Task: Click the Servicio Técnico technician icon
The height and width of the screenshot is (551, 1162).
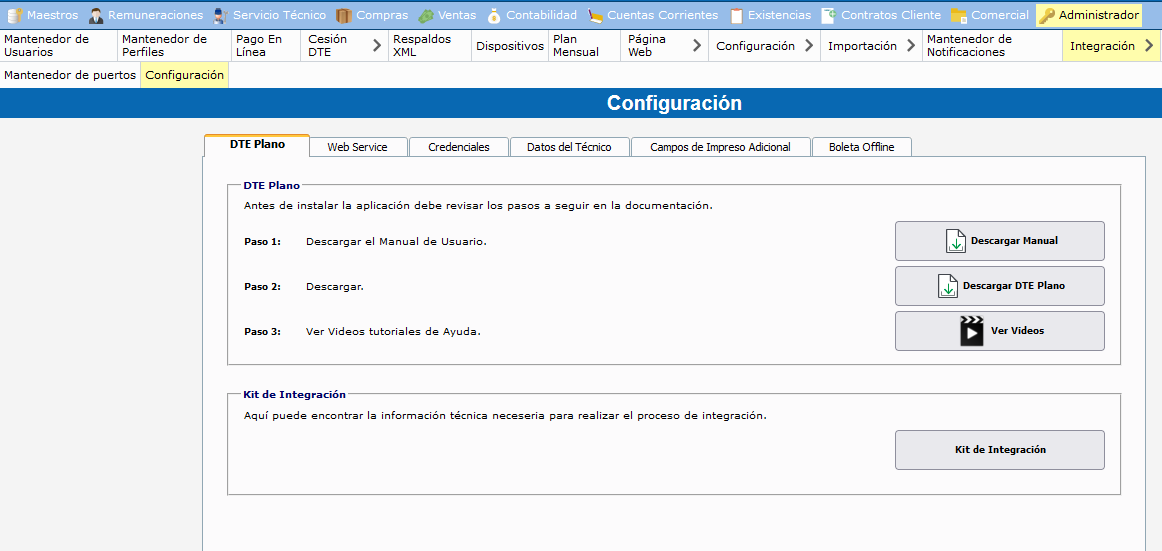Action: pyautogui.click(x=221, y=15)
